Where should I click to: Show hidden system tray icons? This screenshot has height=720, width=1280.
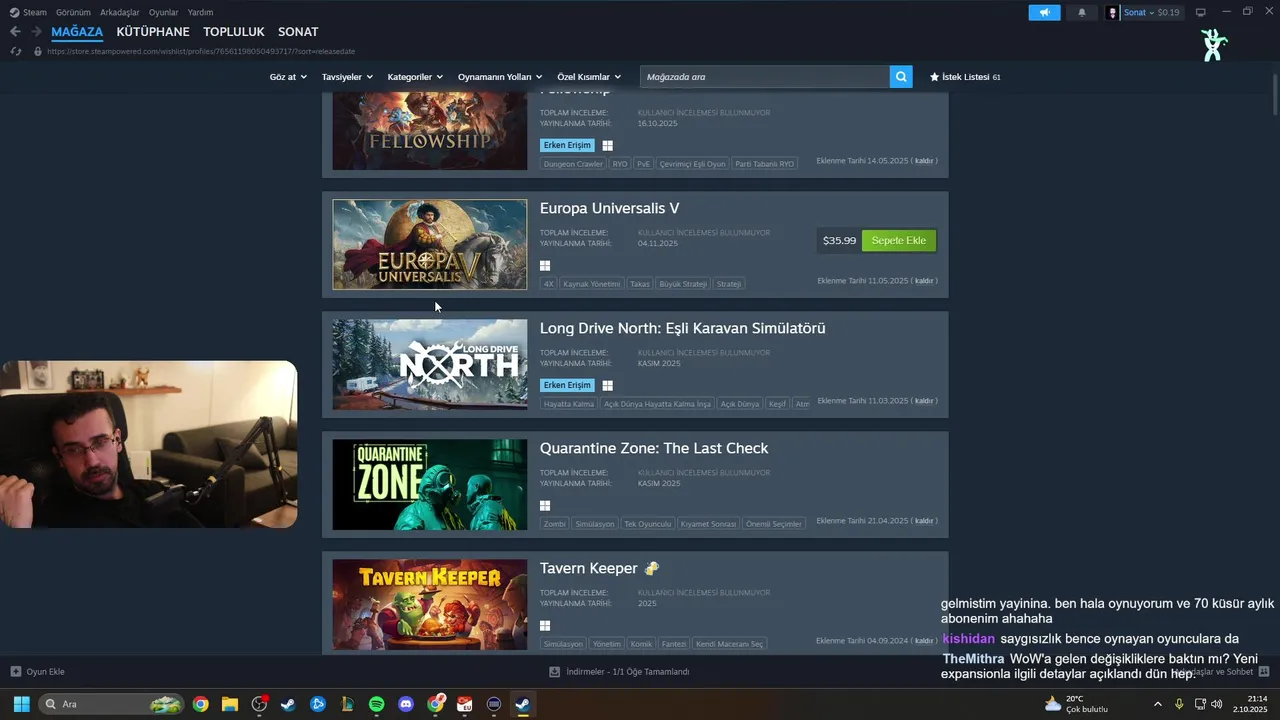pyautogui.click(x=1158, y=704)
